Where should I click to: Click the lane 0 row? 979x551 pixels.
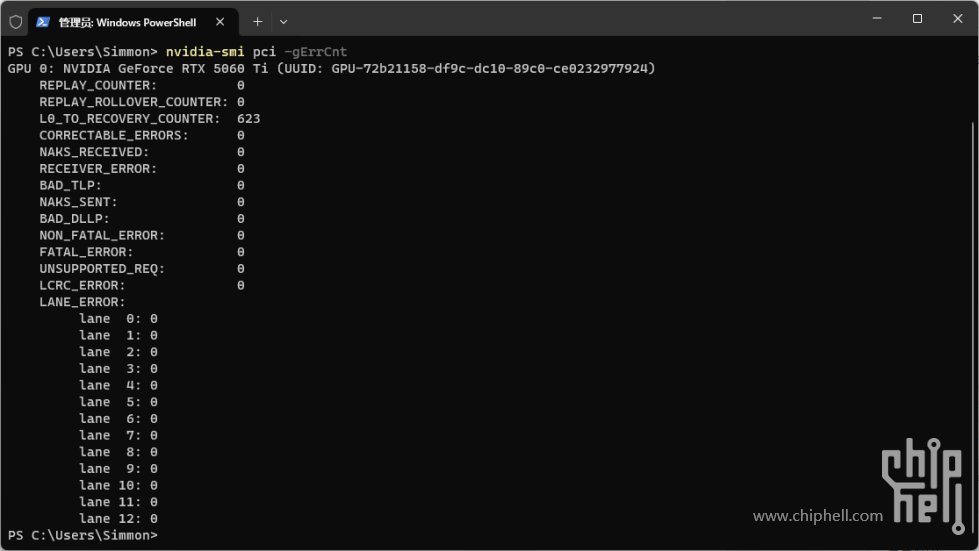pyautogui.click(x=118, y=319)
